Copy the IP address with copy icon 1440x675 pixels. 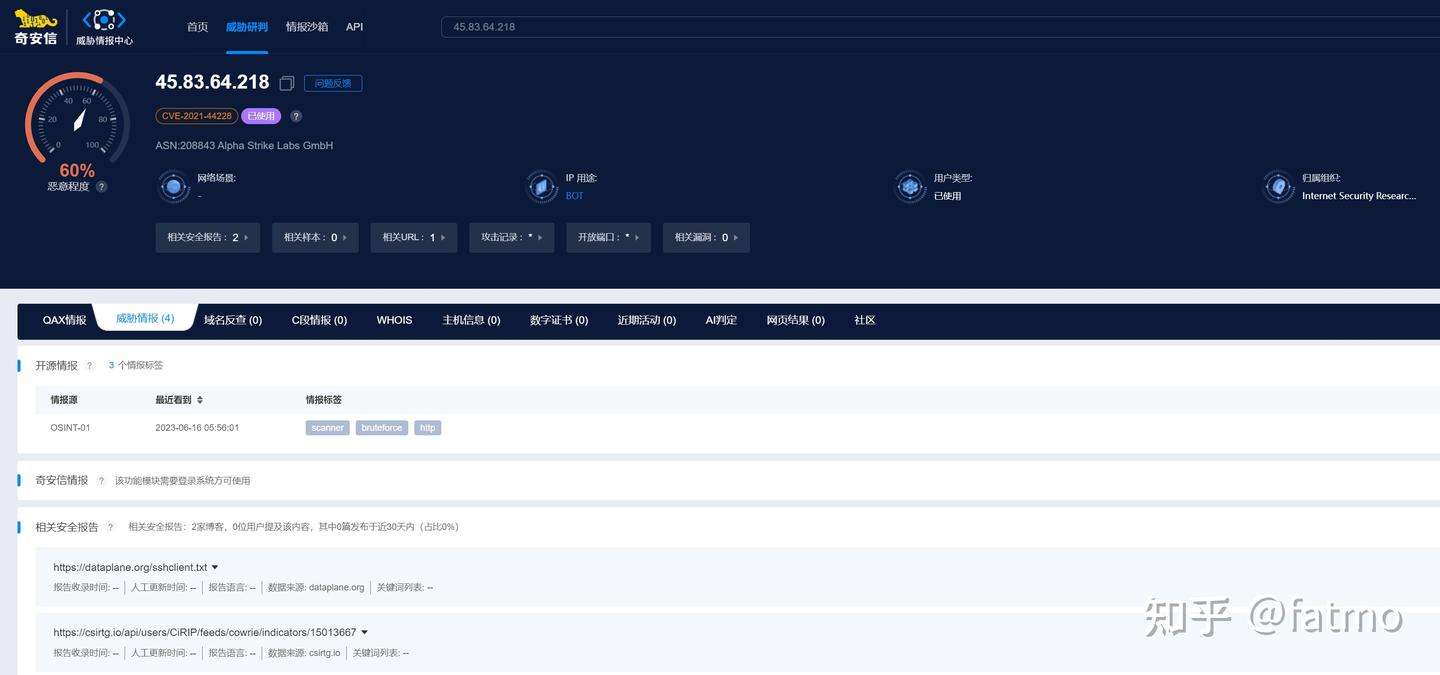coord(287,83)
